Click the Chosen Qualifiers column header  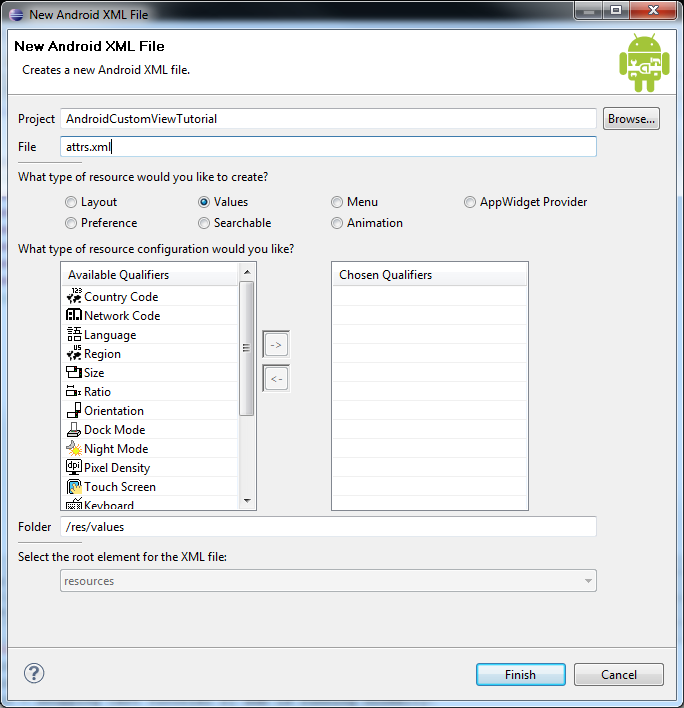pyautogui.click(x=430, y=275)
